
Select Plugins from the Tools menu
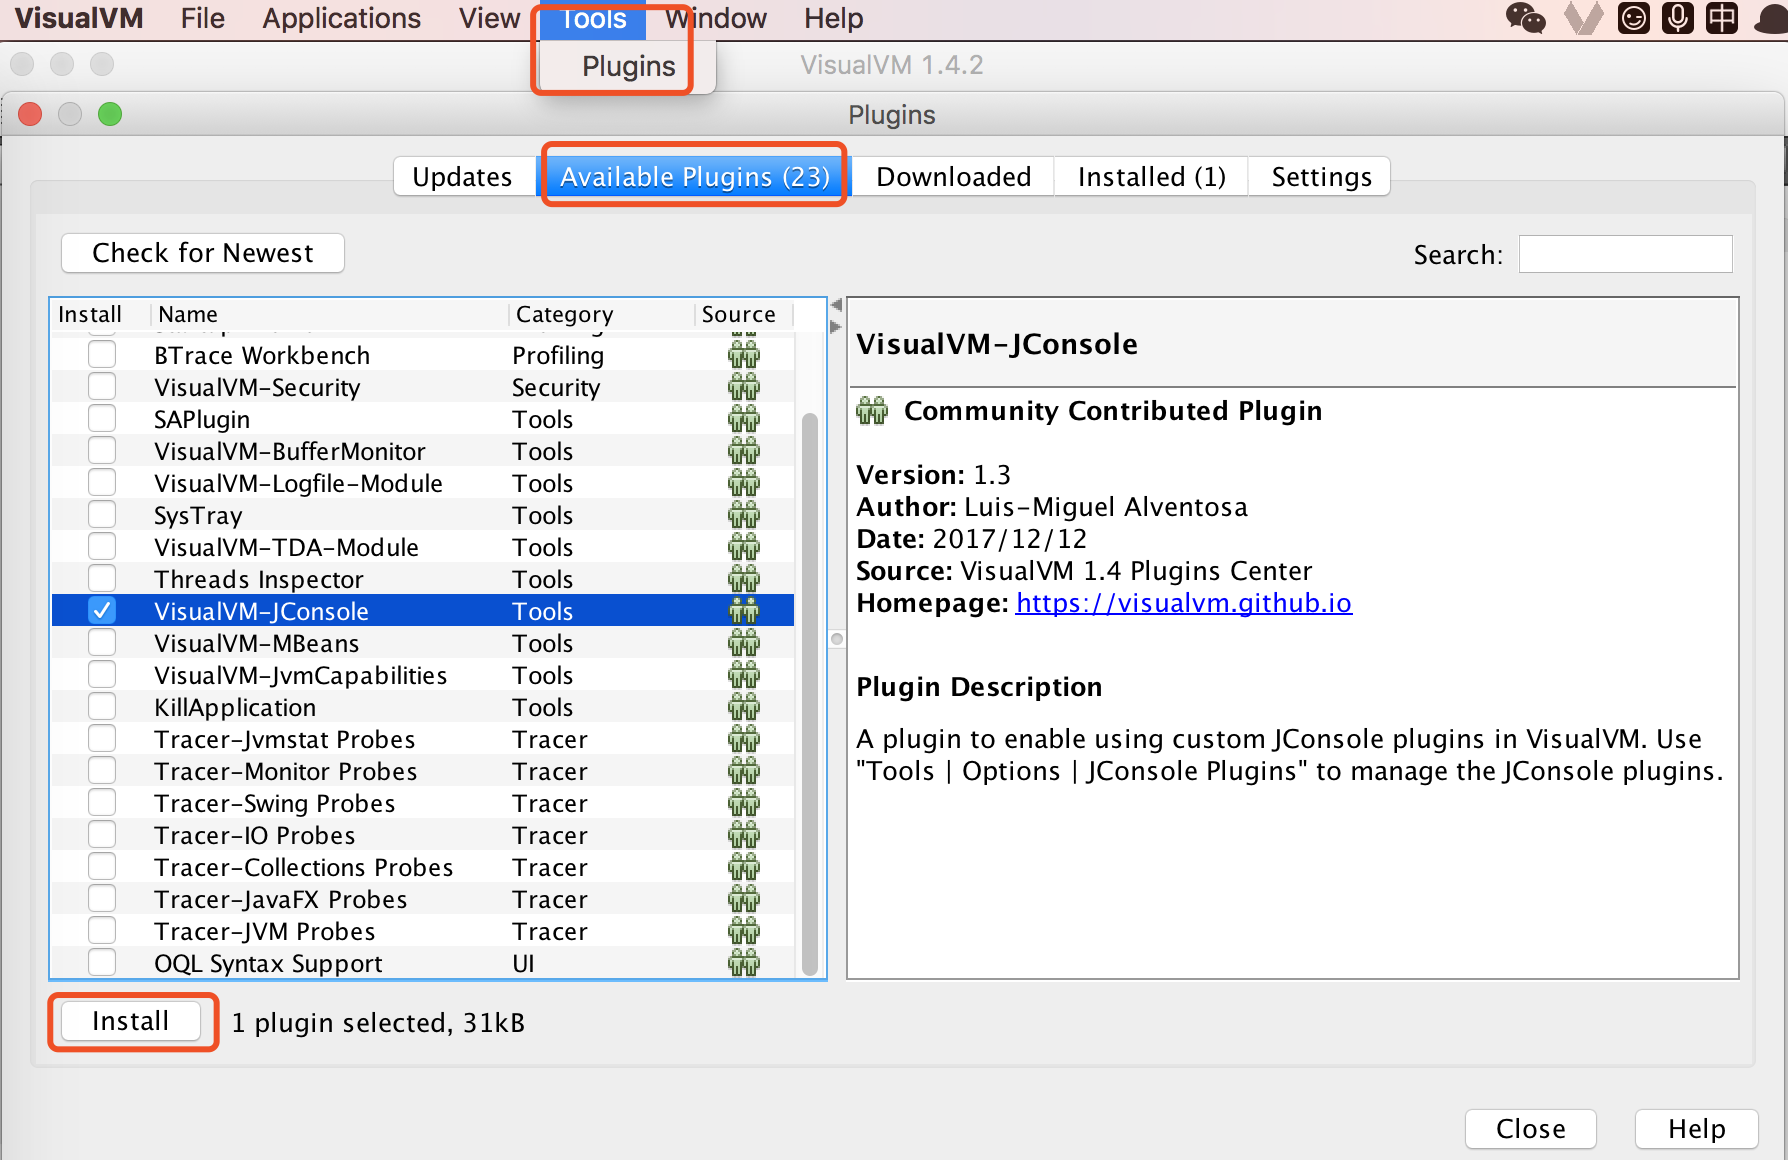[628, 66]
